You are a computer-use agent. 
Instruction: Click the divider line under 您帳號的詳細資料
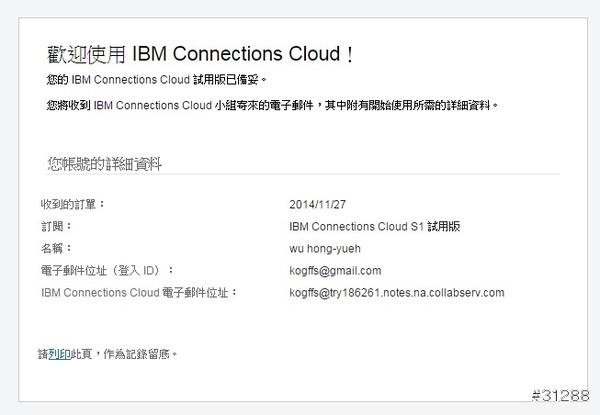point(300,174)
